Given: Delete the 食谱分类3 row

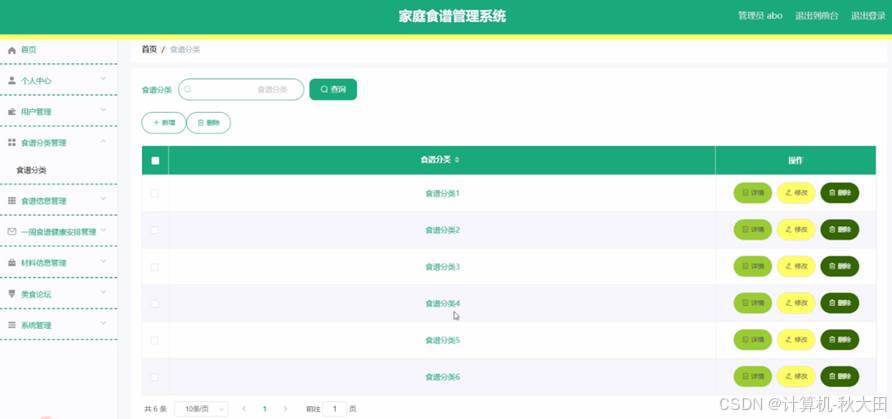Looking at the screenshot, I should (x=840, y=266).
